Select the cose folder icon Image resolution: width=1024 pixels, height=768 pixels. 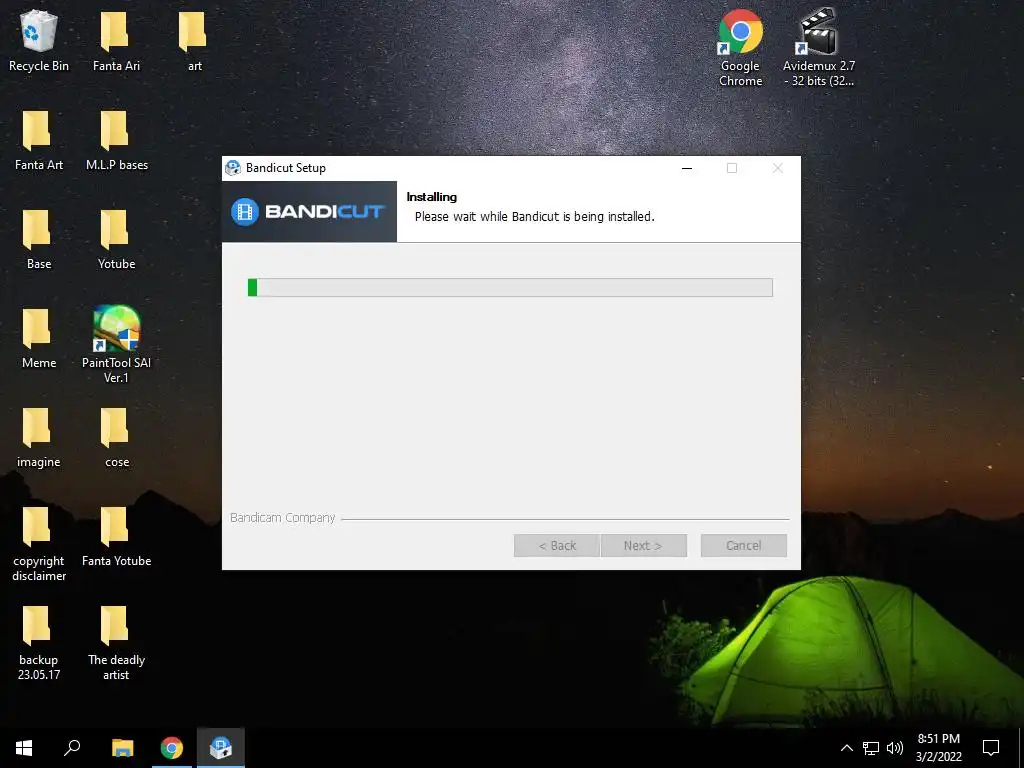point(116,438)
